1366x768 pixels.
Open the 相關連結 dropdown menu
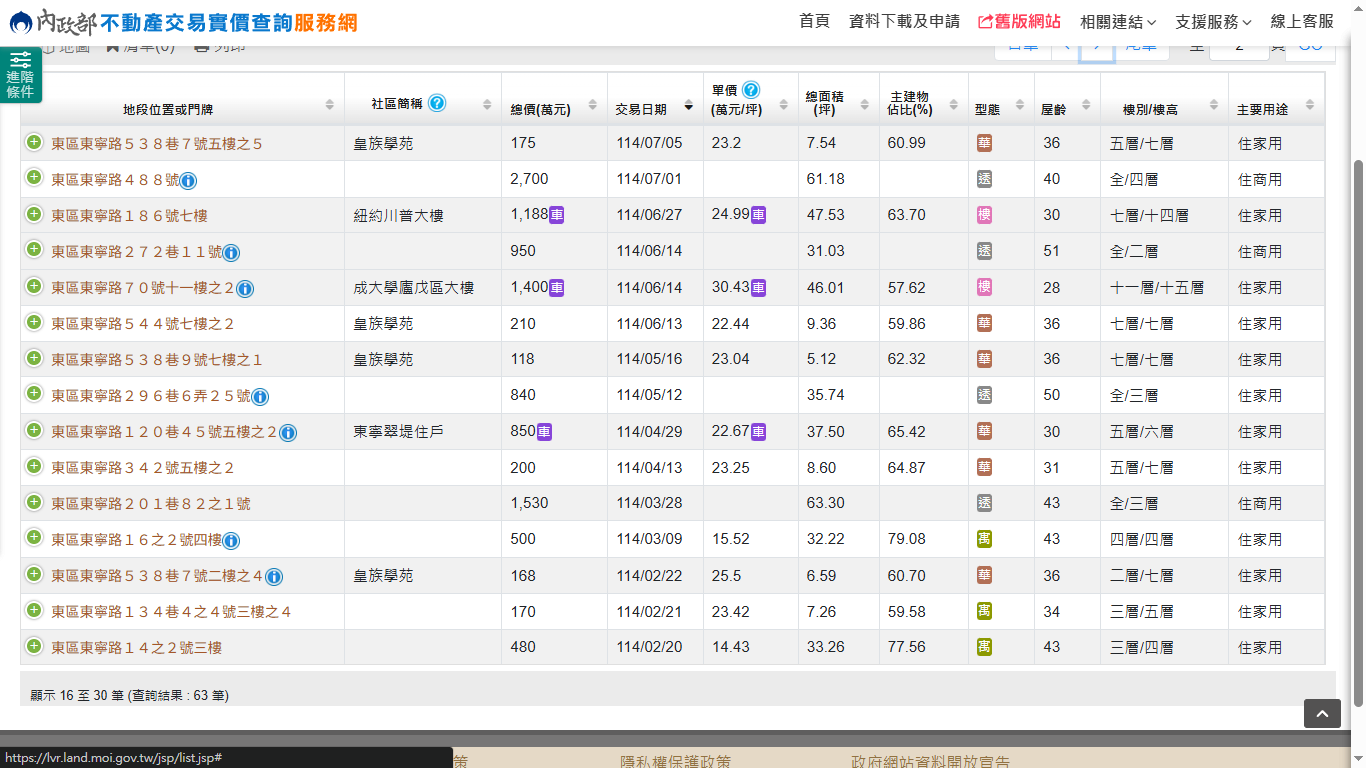coord(1117,22)
